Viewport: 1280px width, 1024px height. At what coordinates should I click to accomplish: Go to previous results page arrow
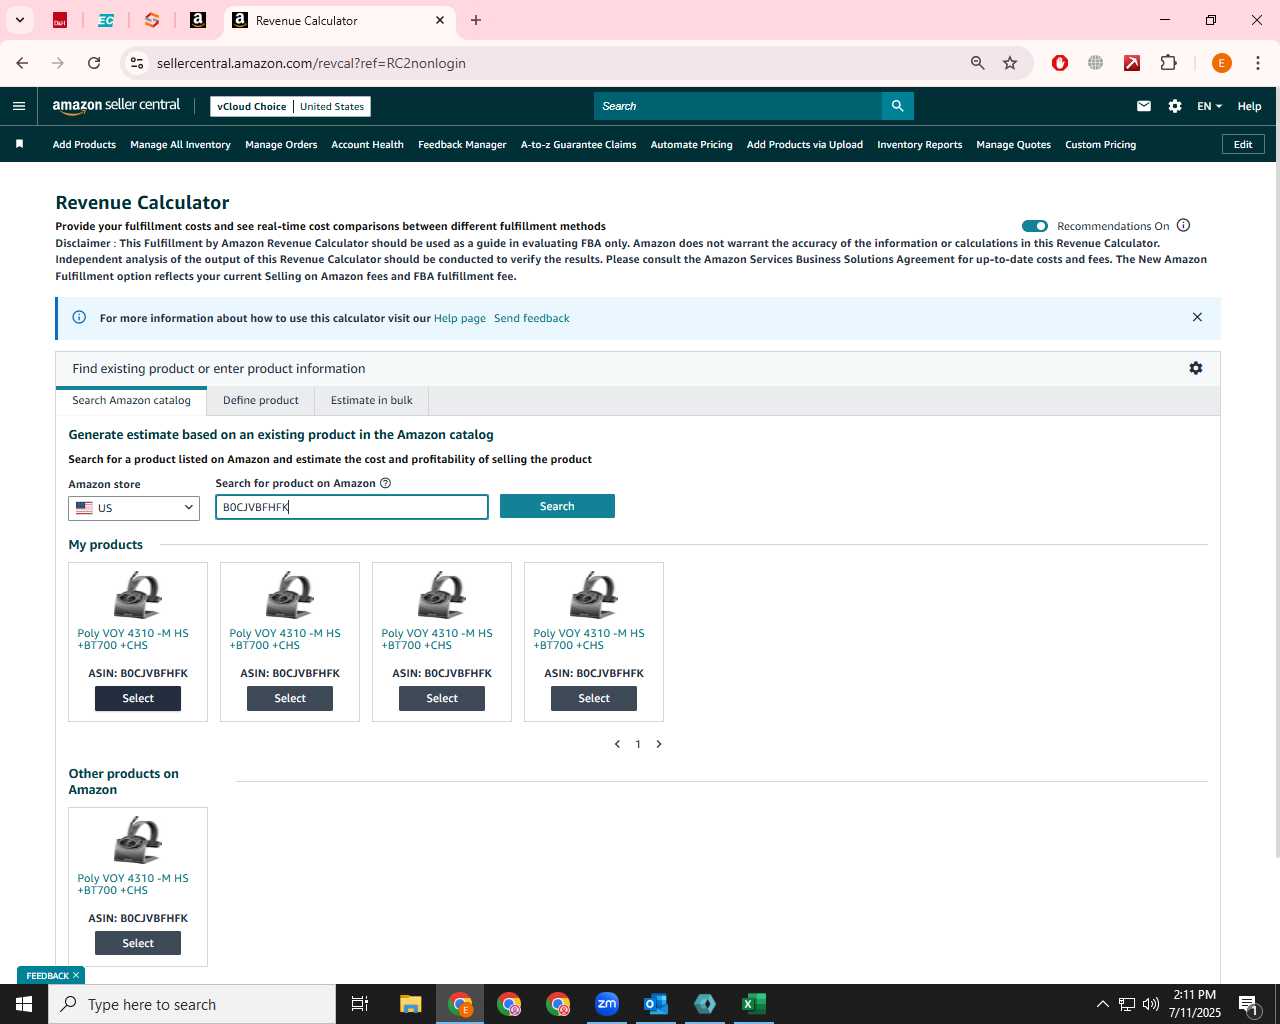[617, 744]
